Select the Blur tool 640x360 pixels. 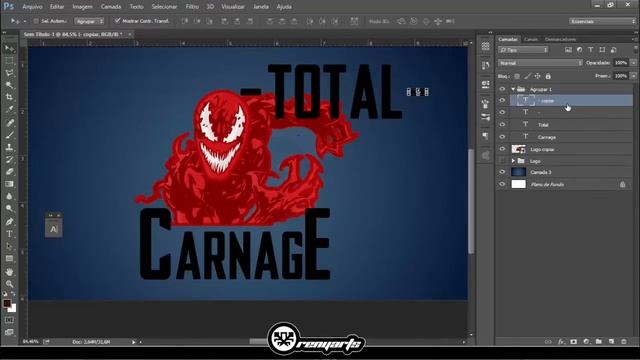point(9,196)
